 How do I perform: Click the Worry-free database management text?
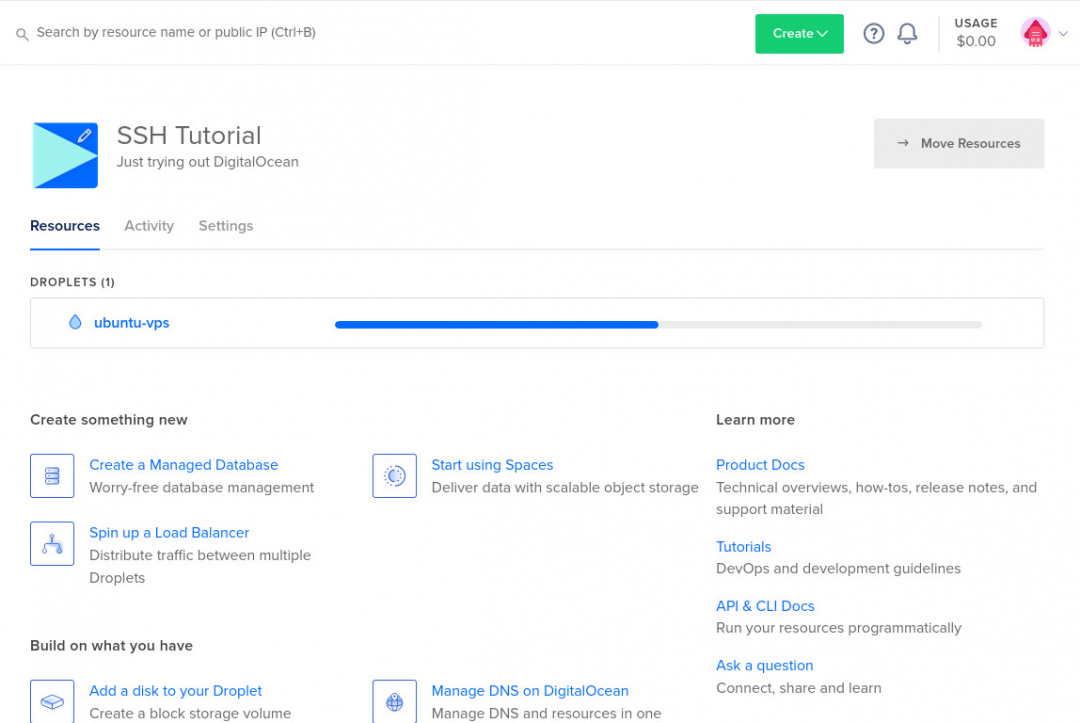tap(202, 488)
